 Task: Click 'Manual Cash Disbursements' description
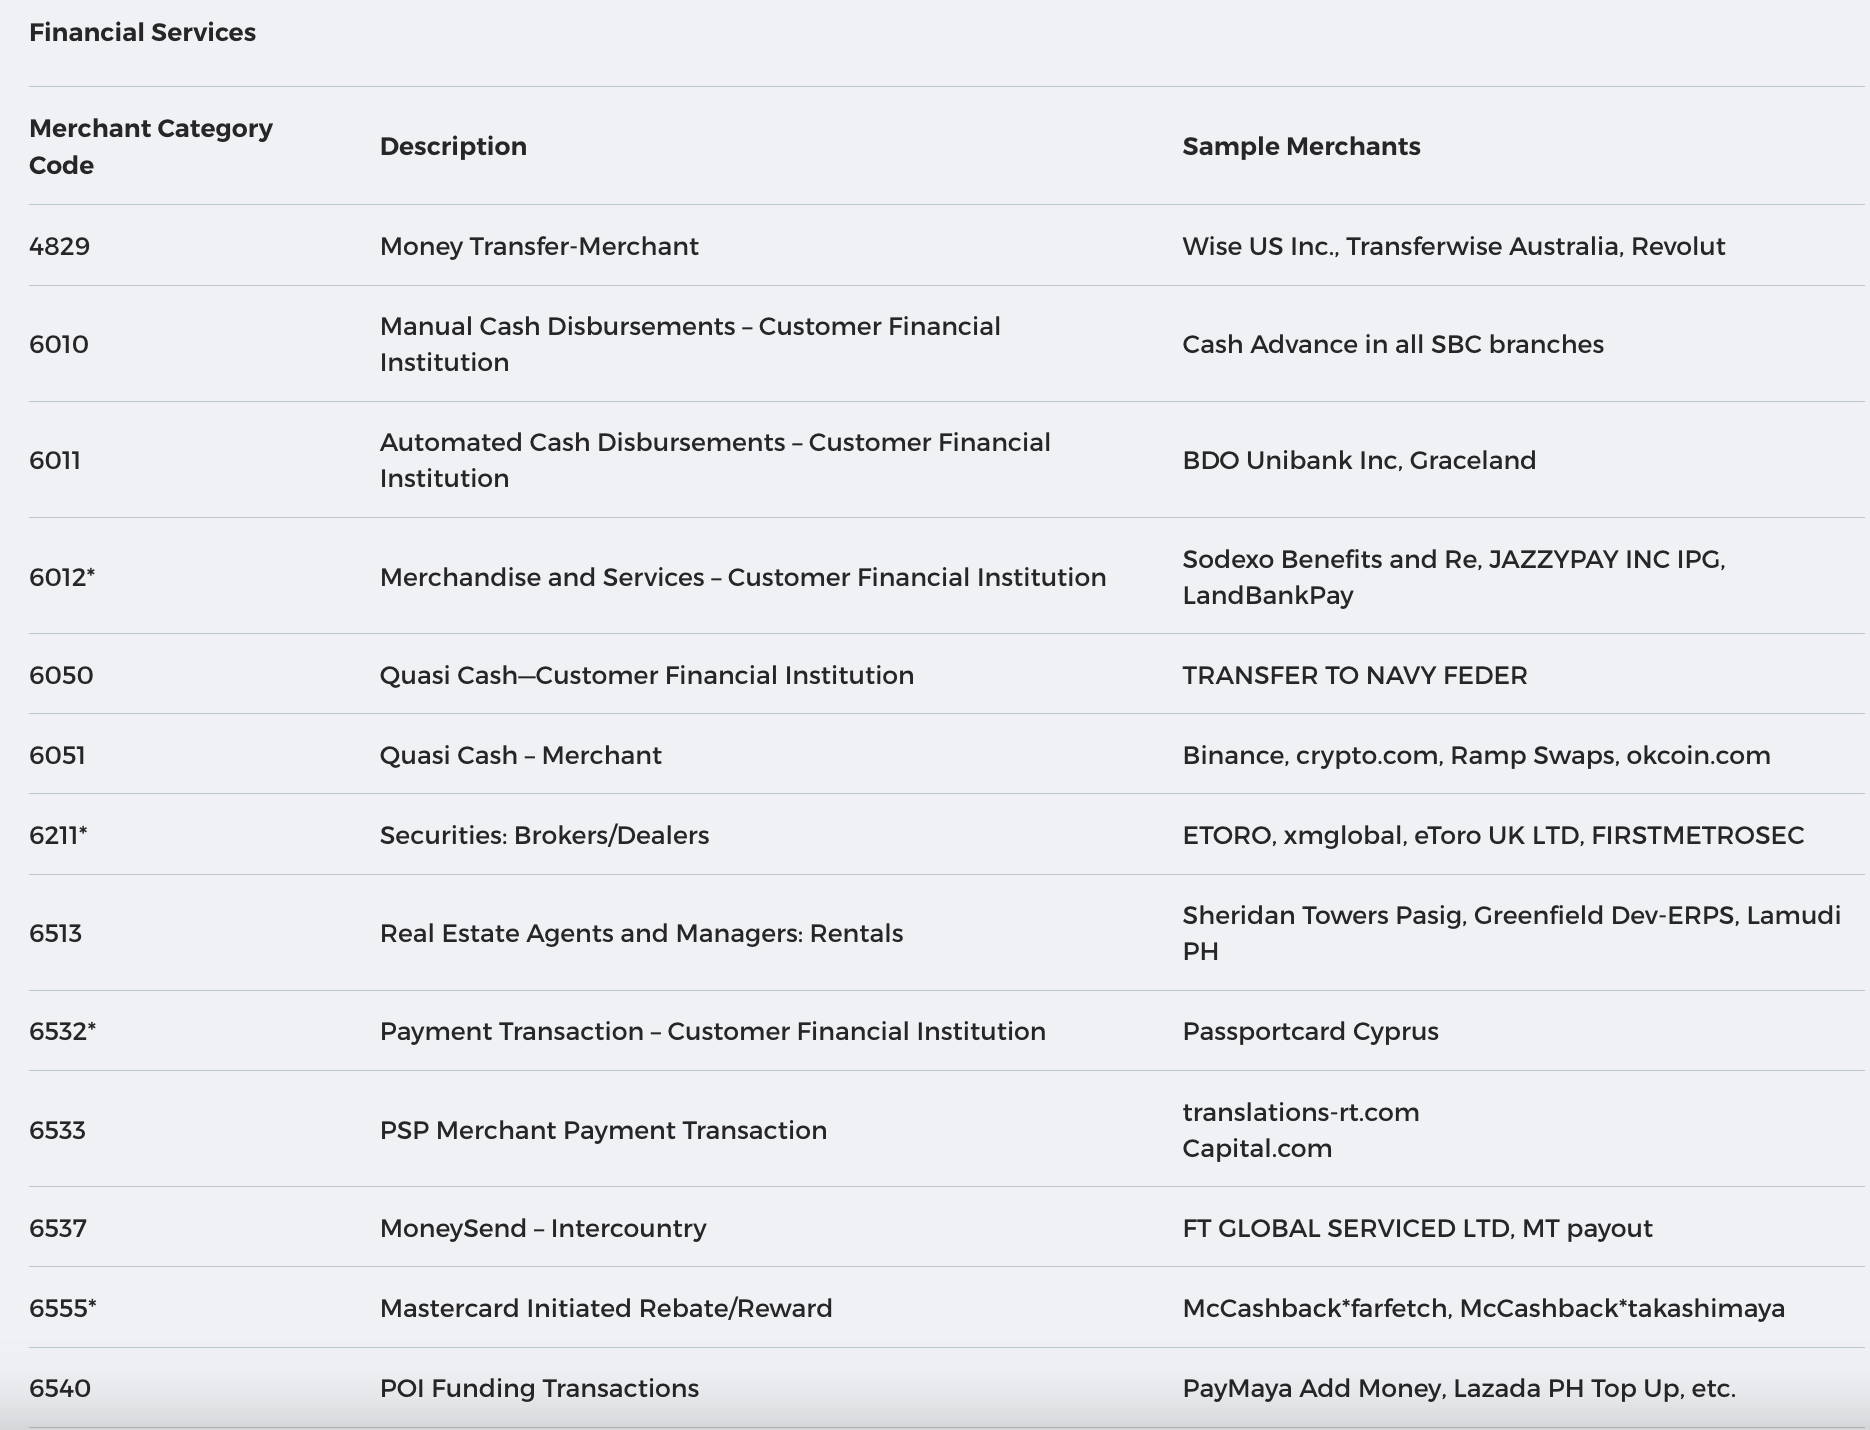coord(690,344)
